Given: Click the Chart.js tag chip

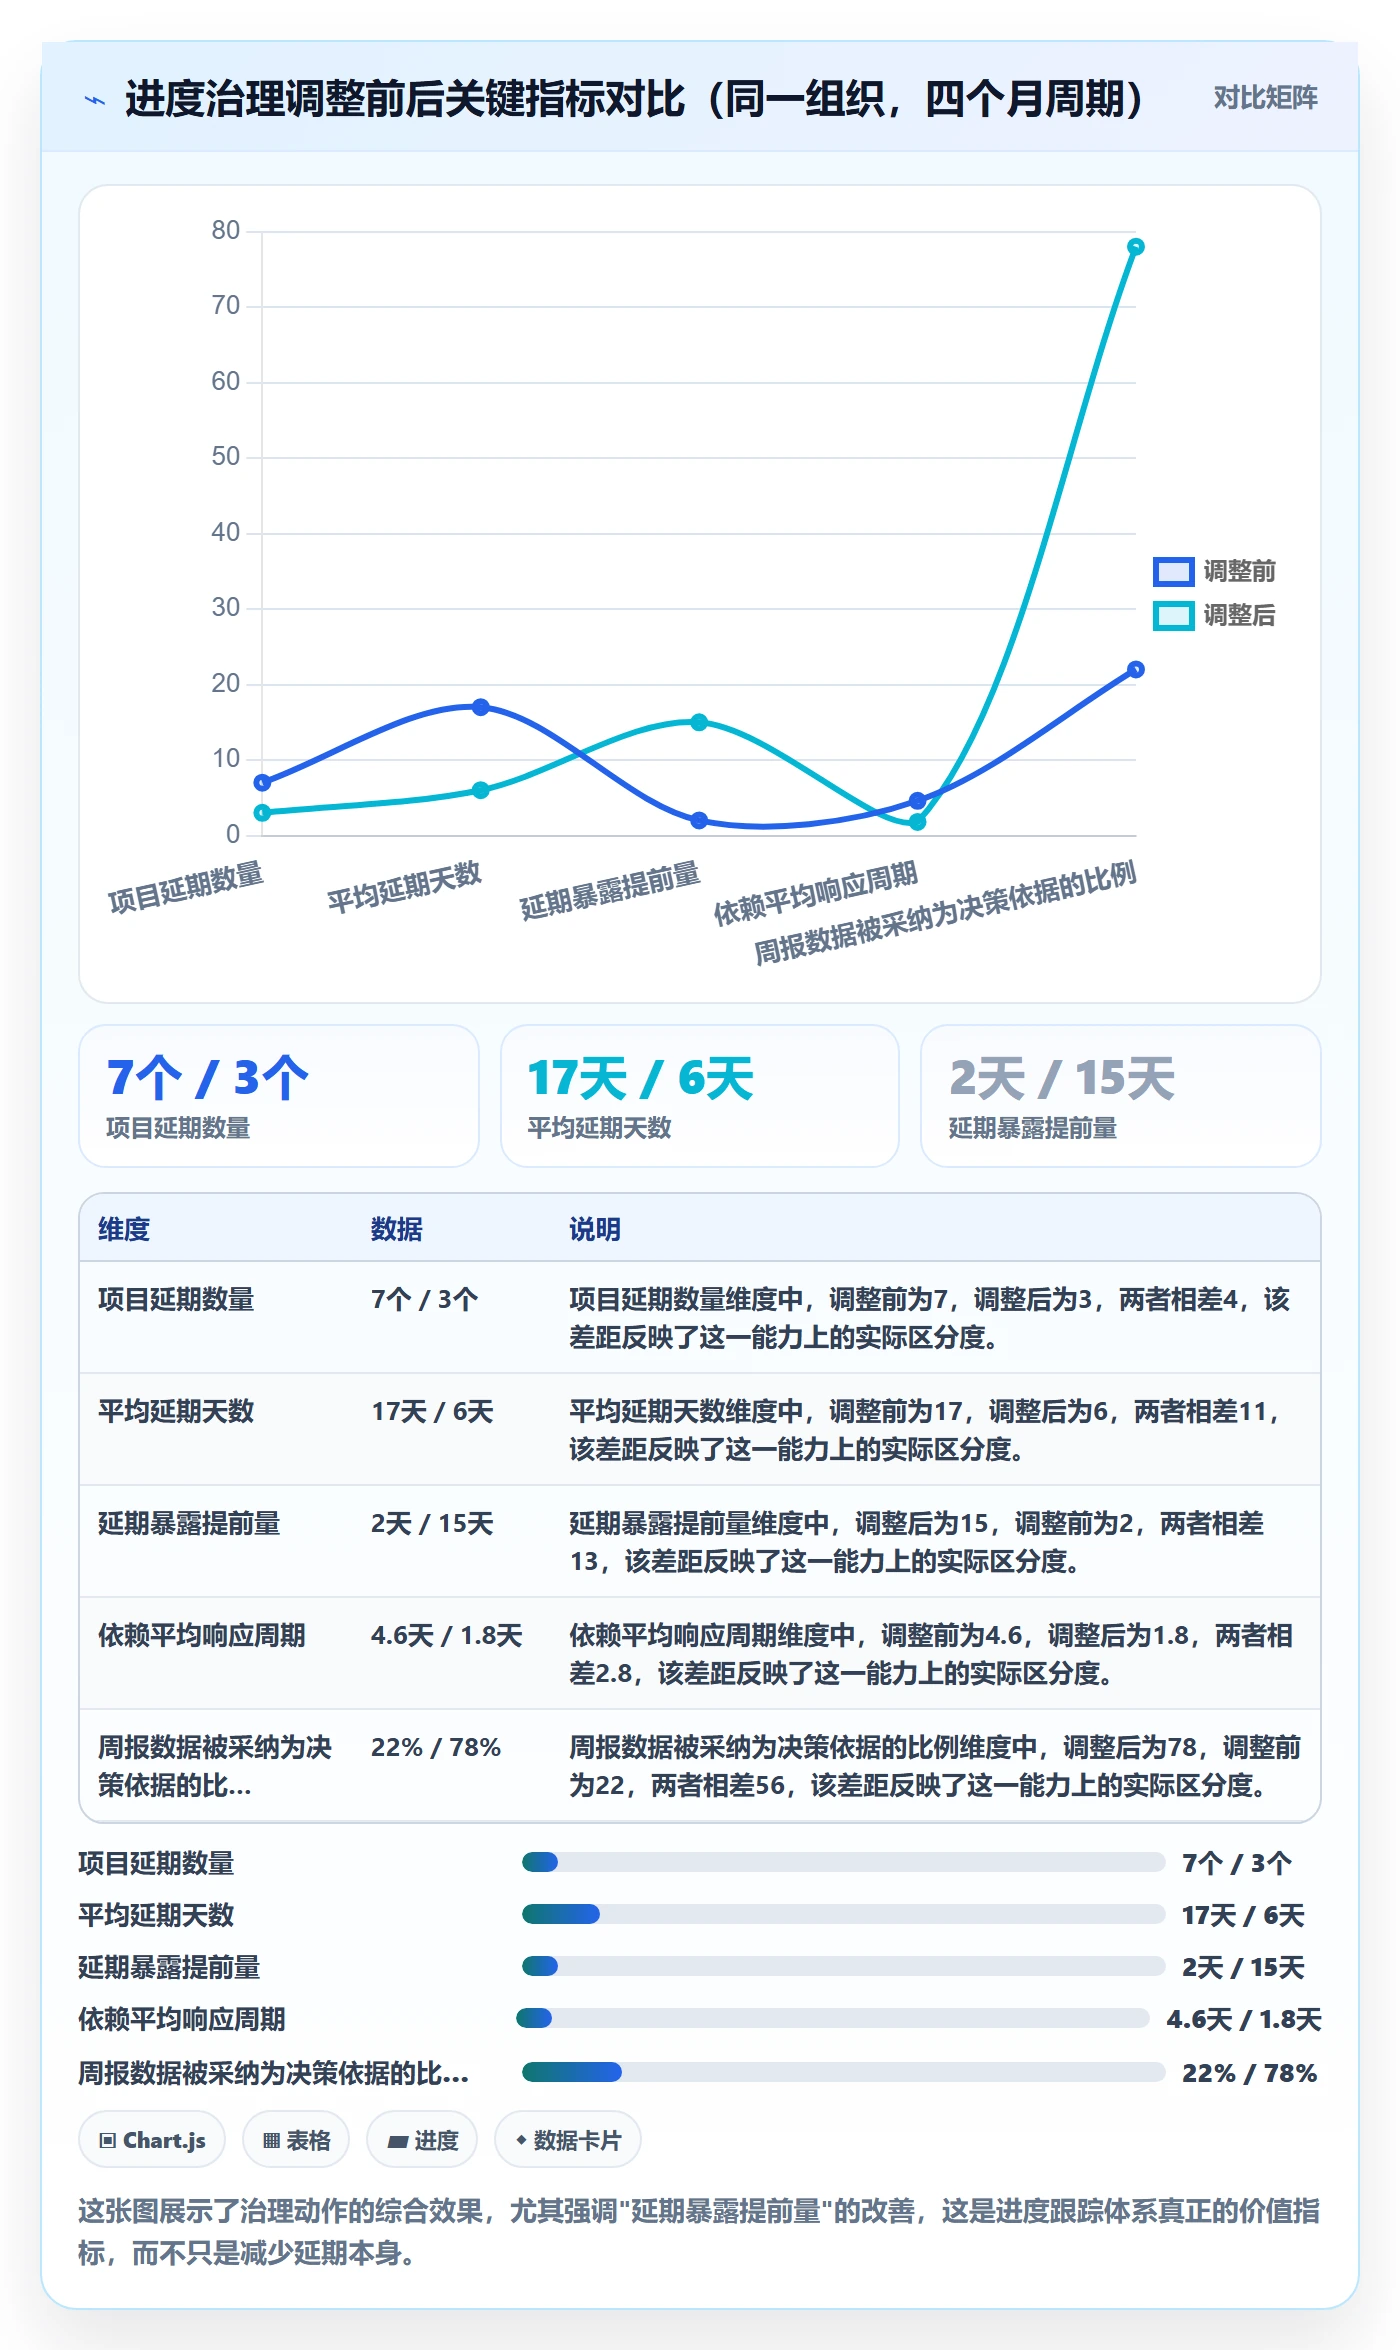Looking at the screenshot, I should tap(152, 2139).
